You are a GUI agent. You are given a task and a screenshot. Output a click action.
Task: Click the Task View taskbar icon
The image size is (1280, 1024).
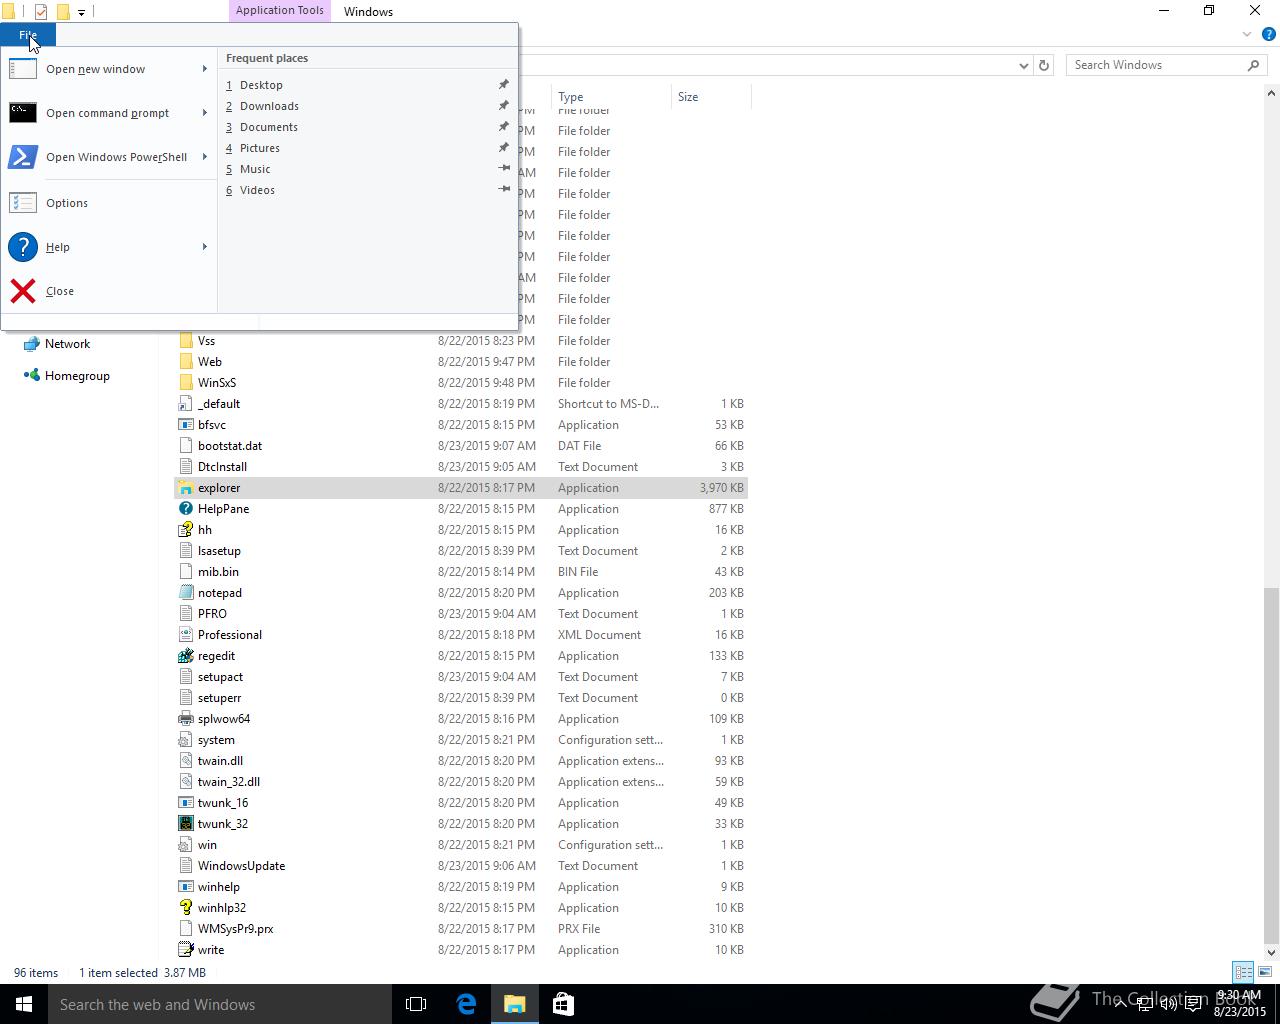417,1004
